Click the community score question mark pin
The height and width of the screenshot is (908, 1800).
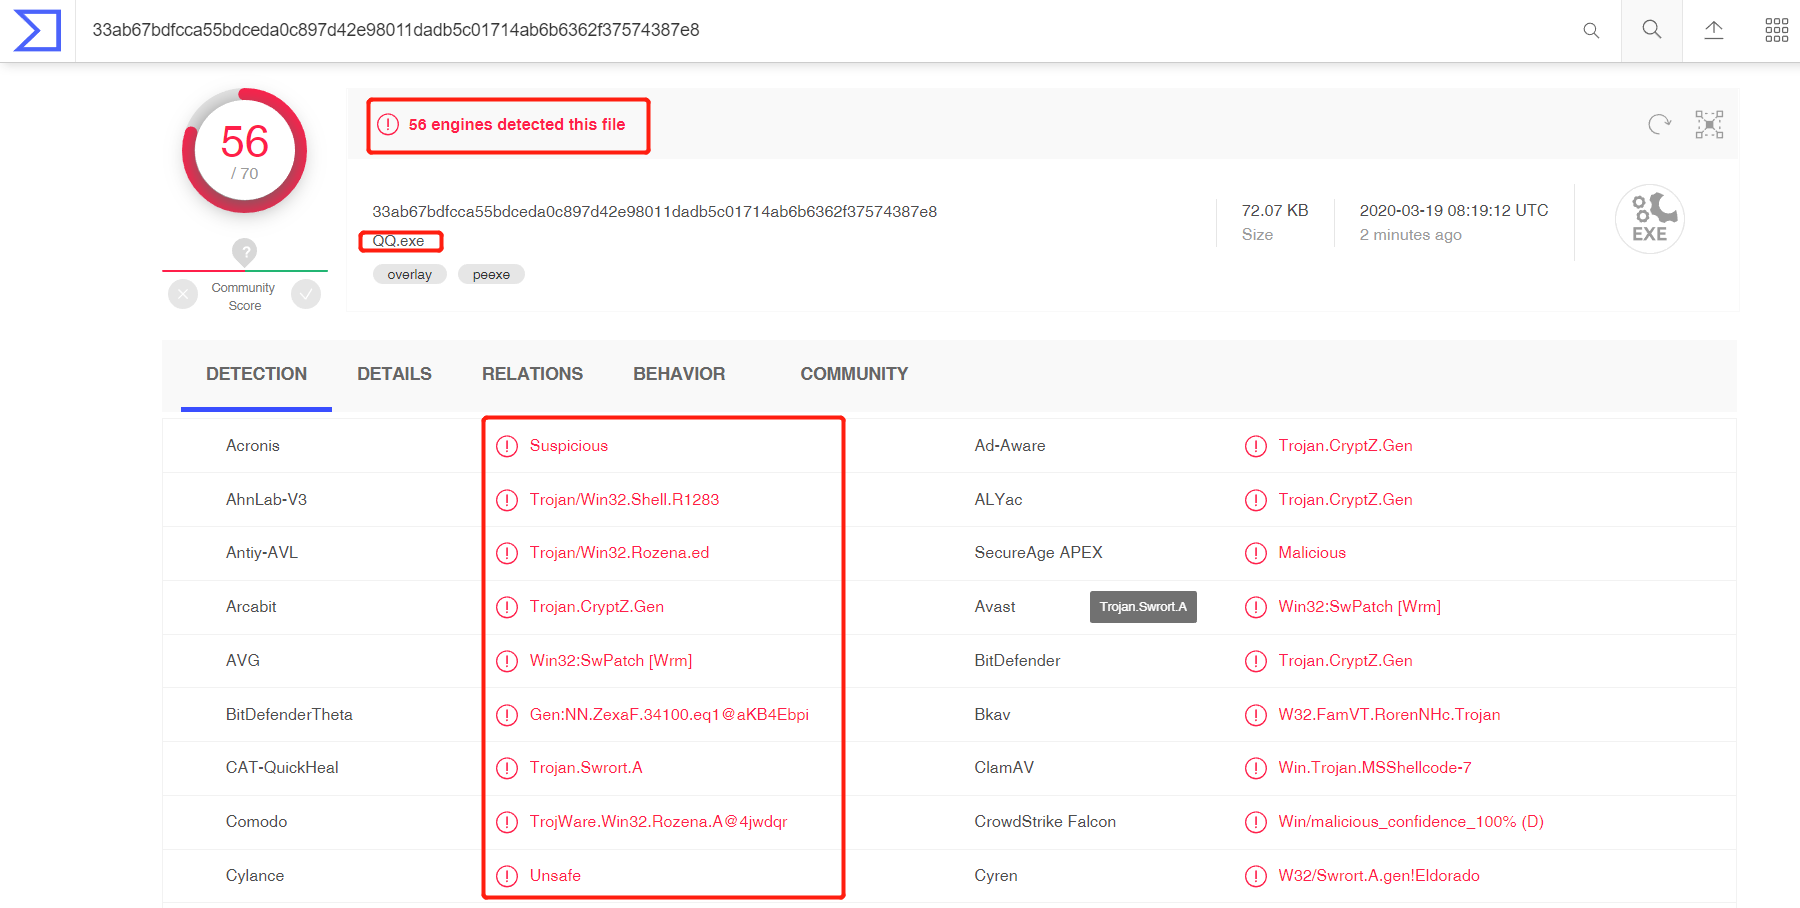click(244, 251)
